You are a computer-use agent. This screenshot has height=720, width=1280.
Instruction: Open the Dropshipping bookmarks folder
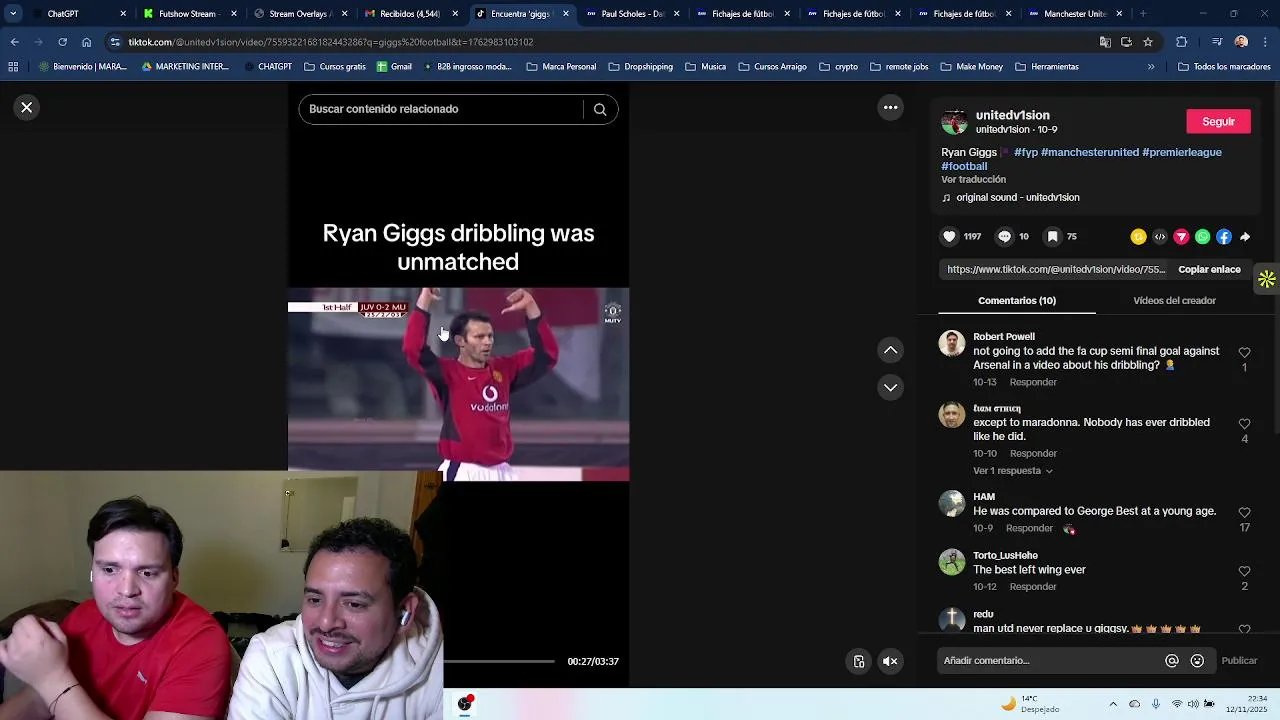[x=640, y=67]
